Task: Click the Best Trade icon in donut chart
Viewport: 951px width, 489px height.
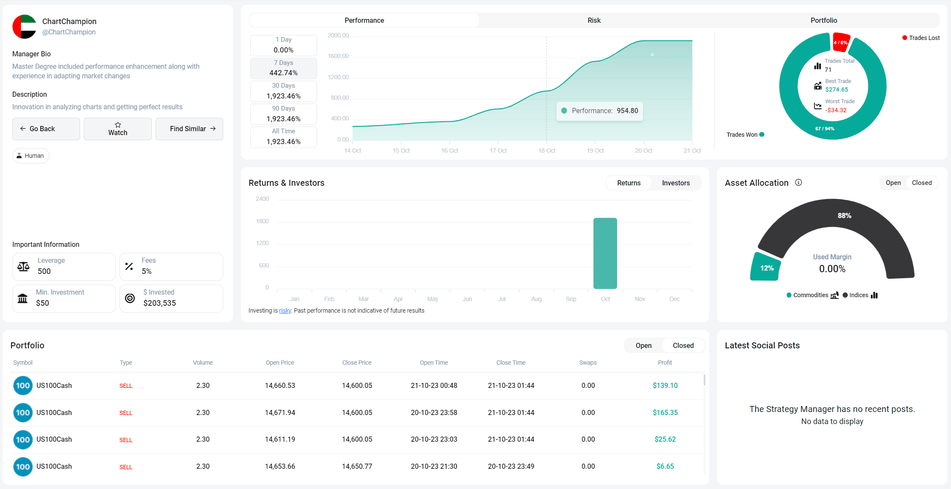Action: coord(818,85)
